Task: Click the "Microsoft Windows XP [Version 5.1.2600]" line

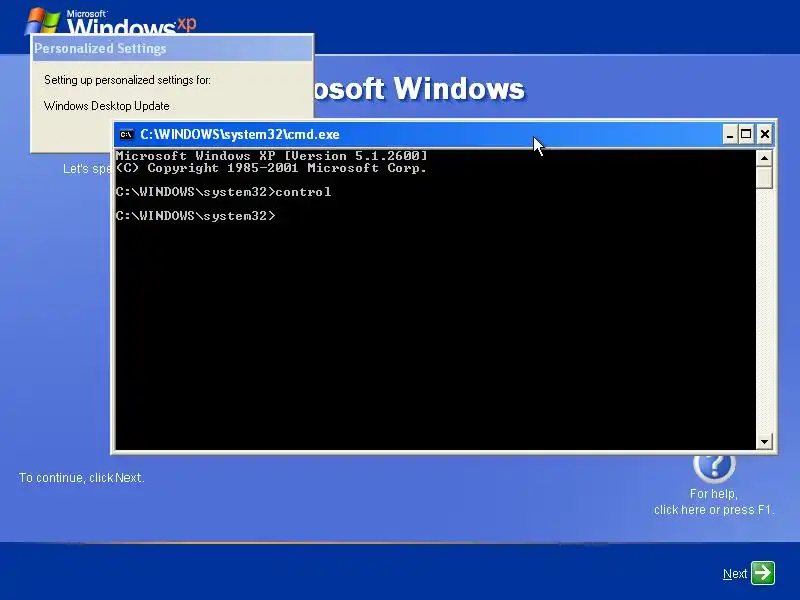Action: 271,156
